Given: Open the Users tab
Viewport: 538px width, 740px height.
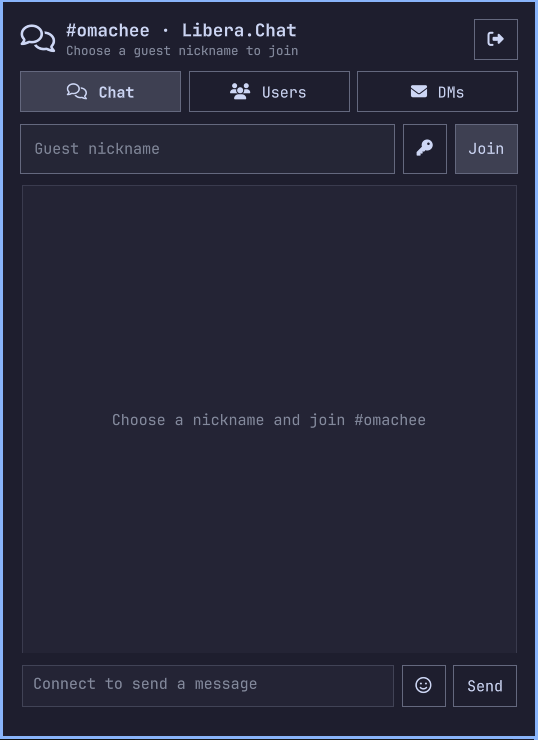Looking at the screenshot, I should pos(269,92).
